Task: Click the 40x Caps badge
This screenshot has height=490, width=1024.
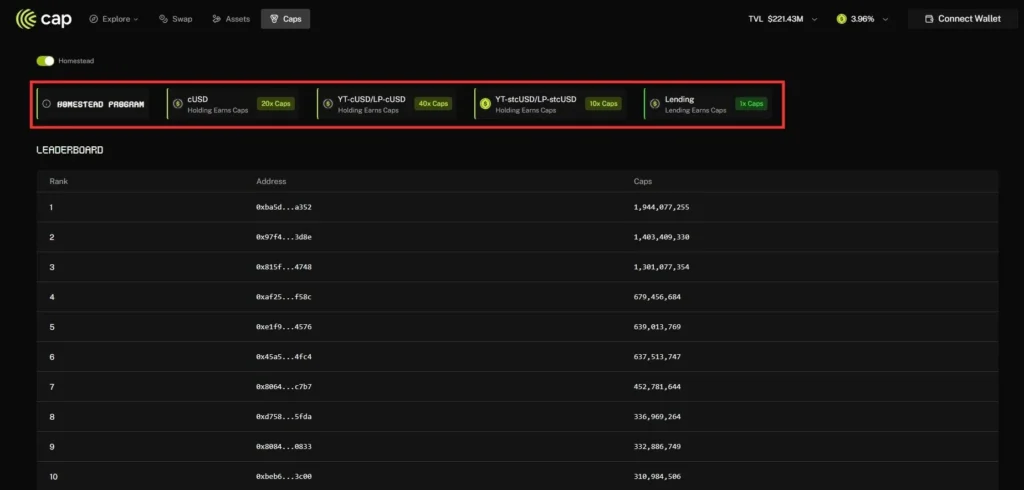Action: pos(433,104)
